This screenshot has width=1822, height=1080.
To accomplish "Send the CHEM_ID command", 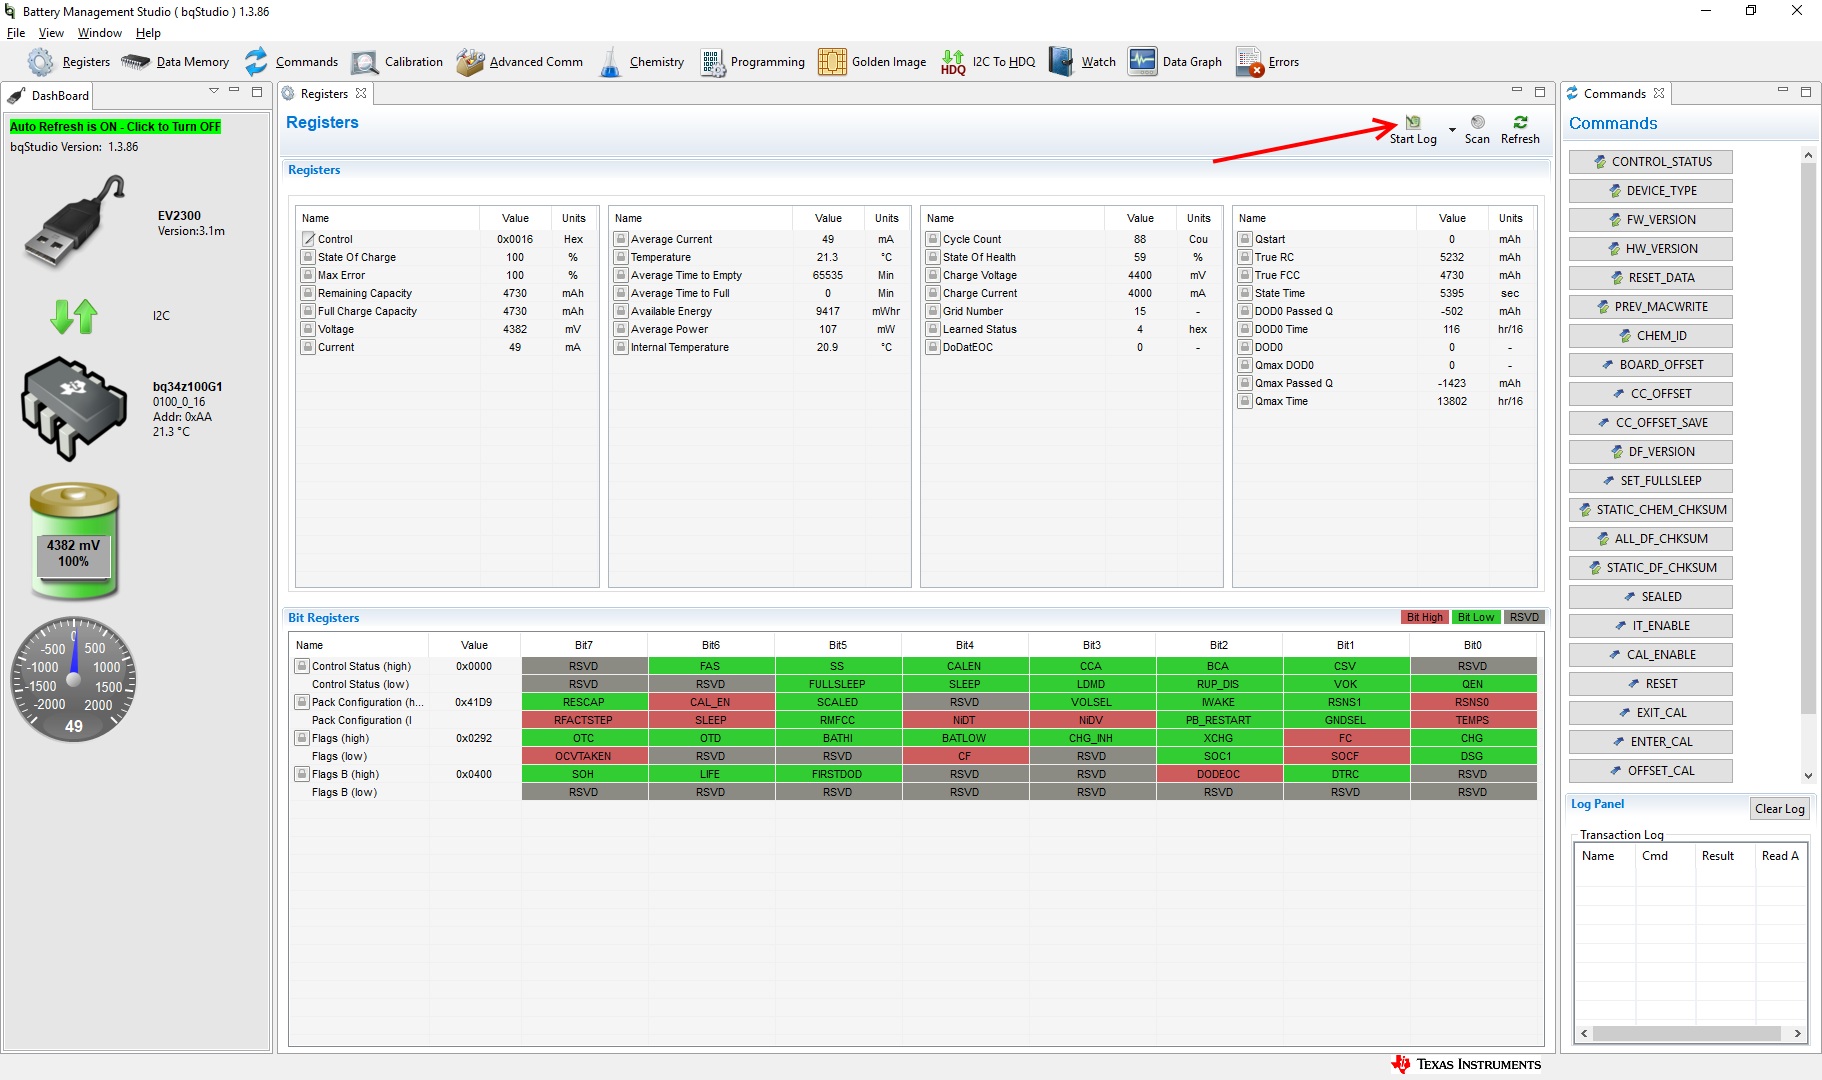I will 1651,336.
